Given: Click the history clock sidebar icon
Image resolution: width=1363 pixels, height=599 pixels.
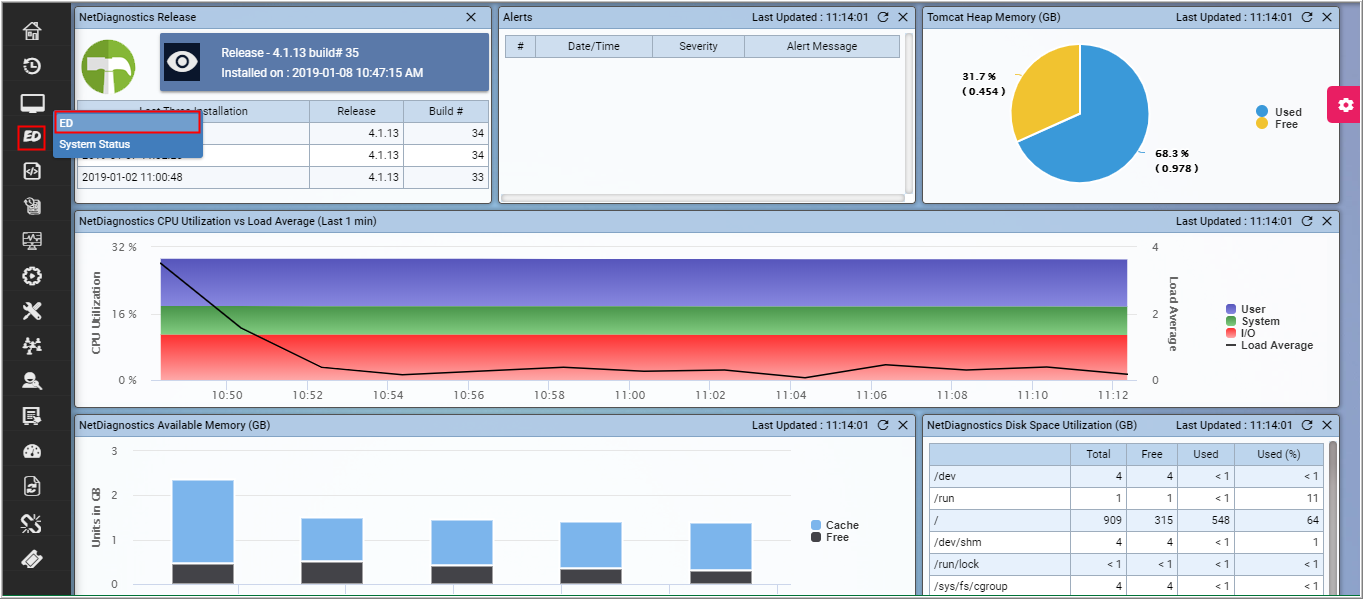Looking at the screenshot, I should [x=32, y=66].
